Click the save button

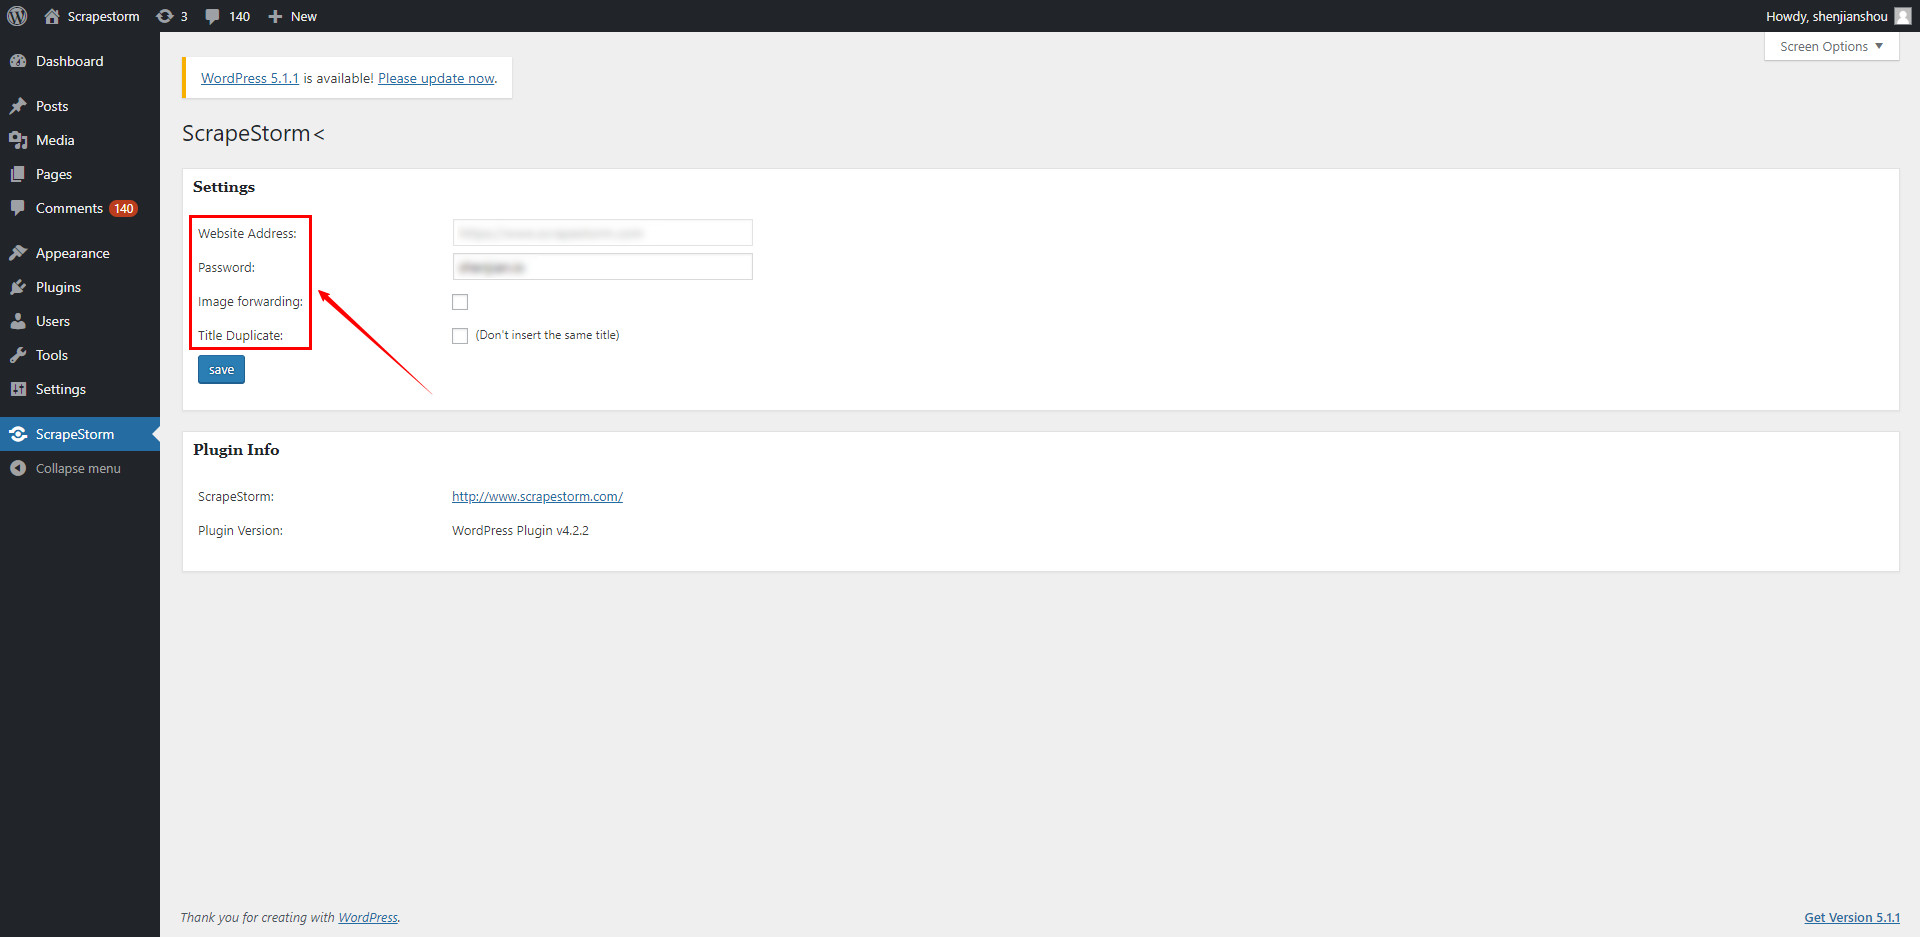click(x=221, y=370)
